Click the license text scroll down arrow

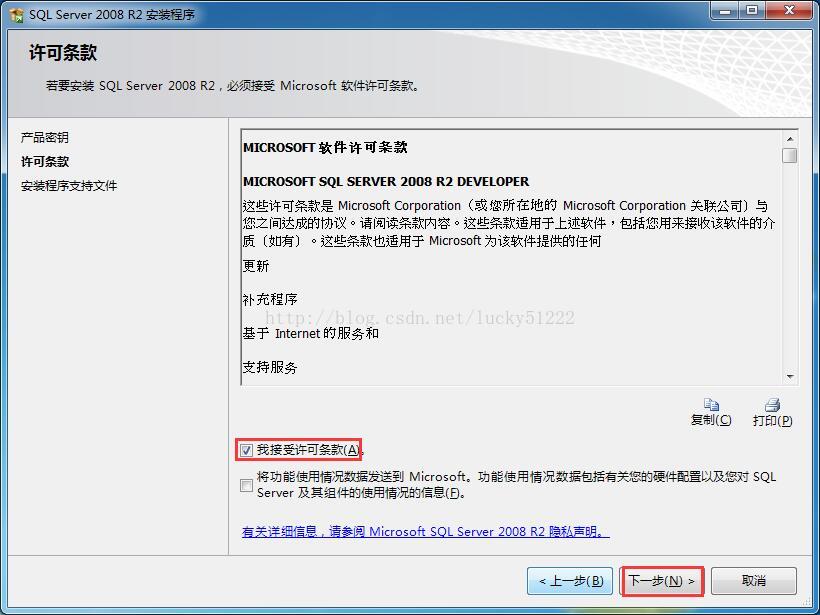coord(790,377)
